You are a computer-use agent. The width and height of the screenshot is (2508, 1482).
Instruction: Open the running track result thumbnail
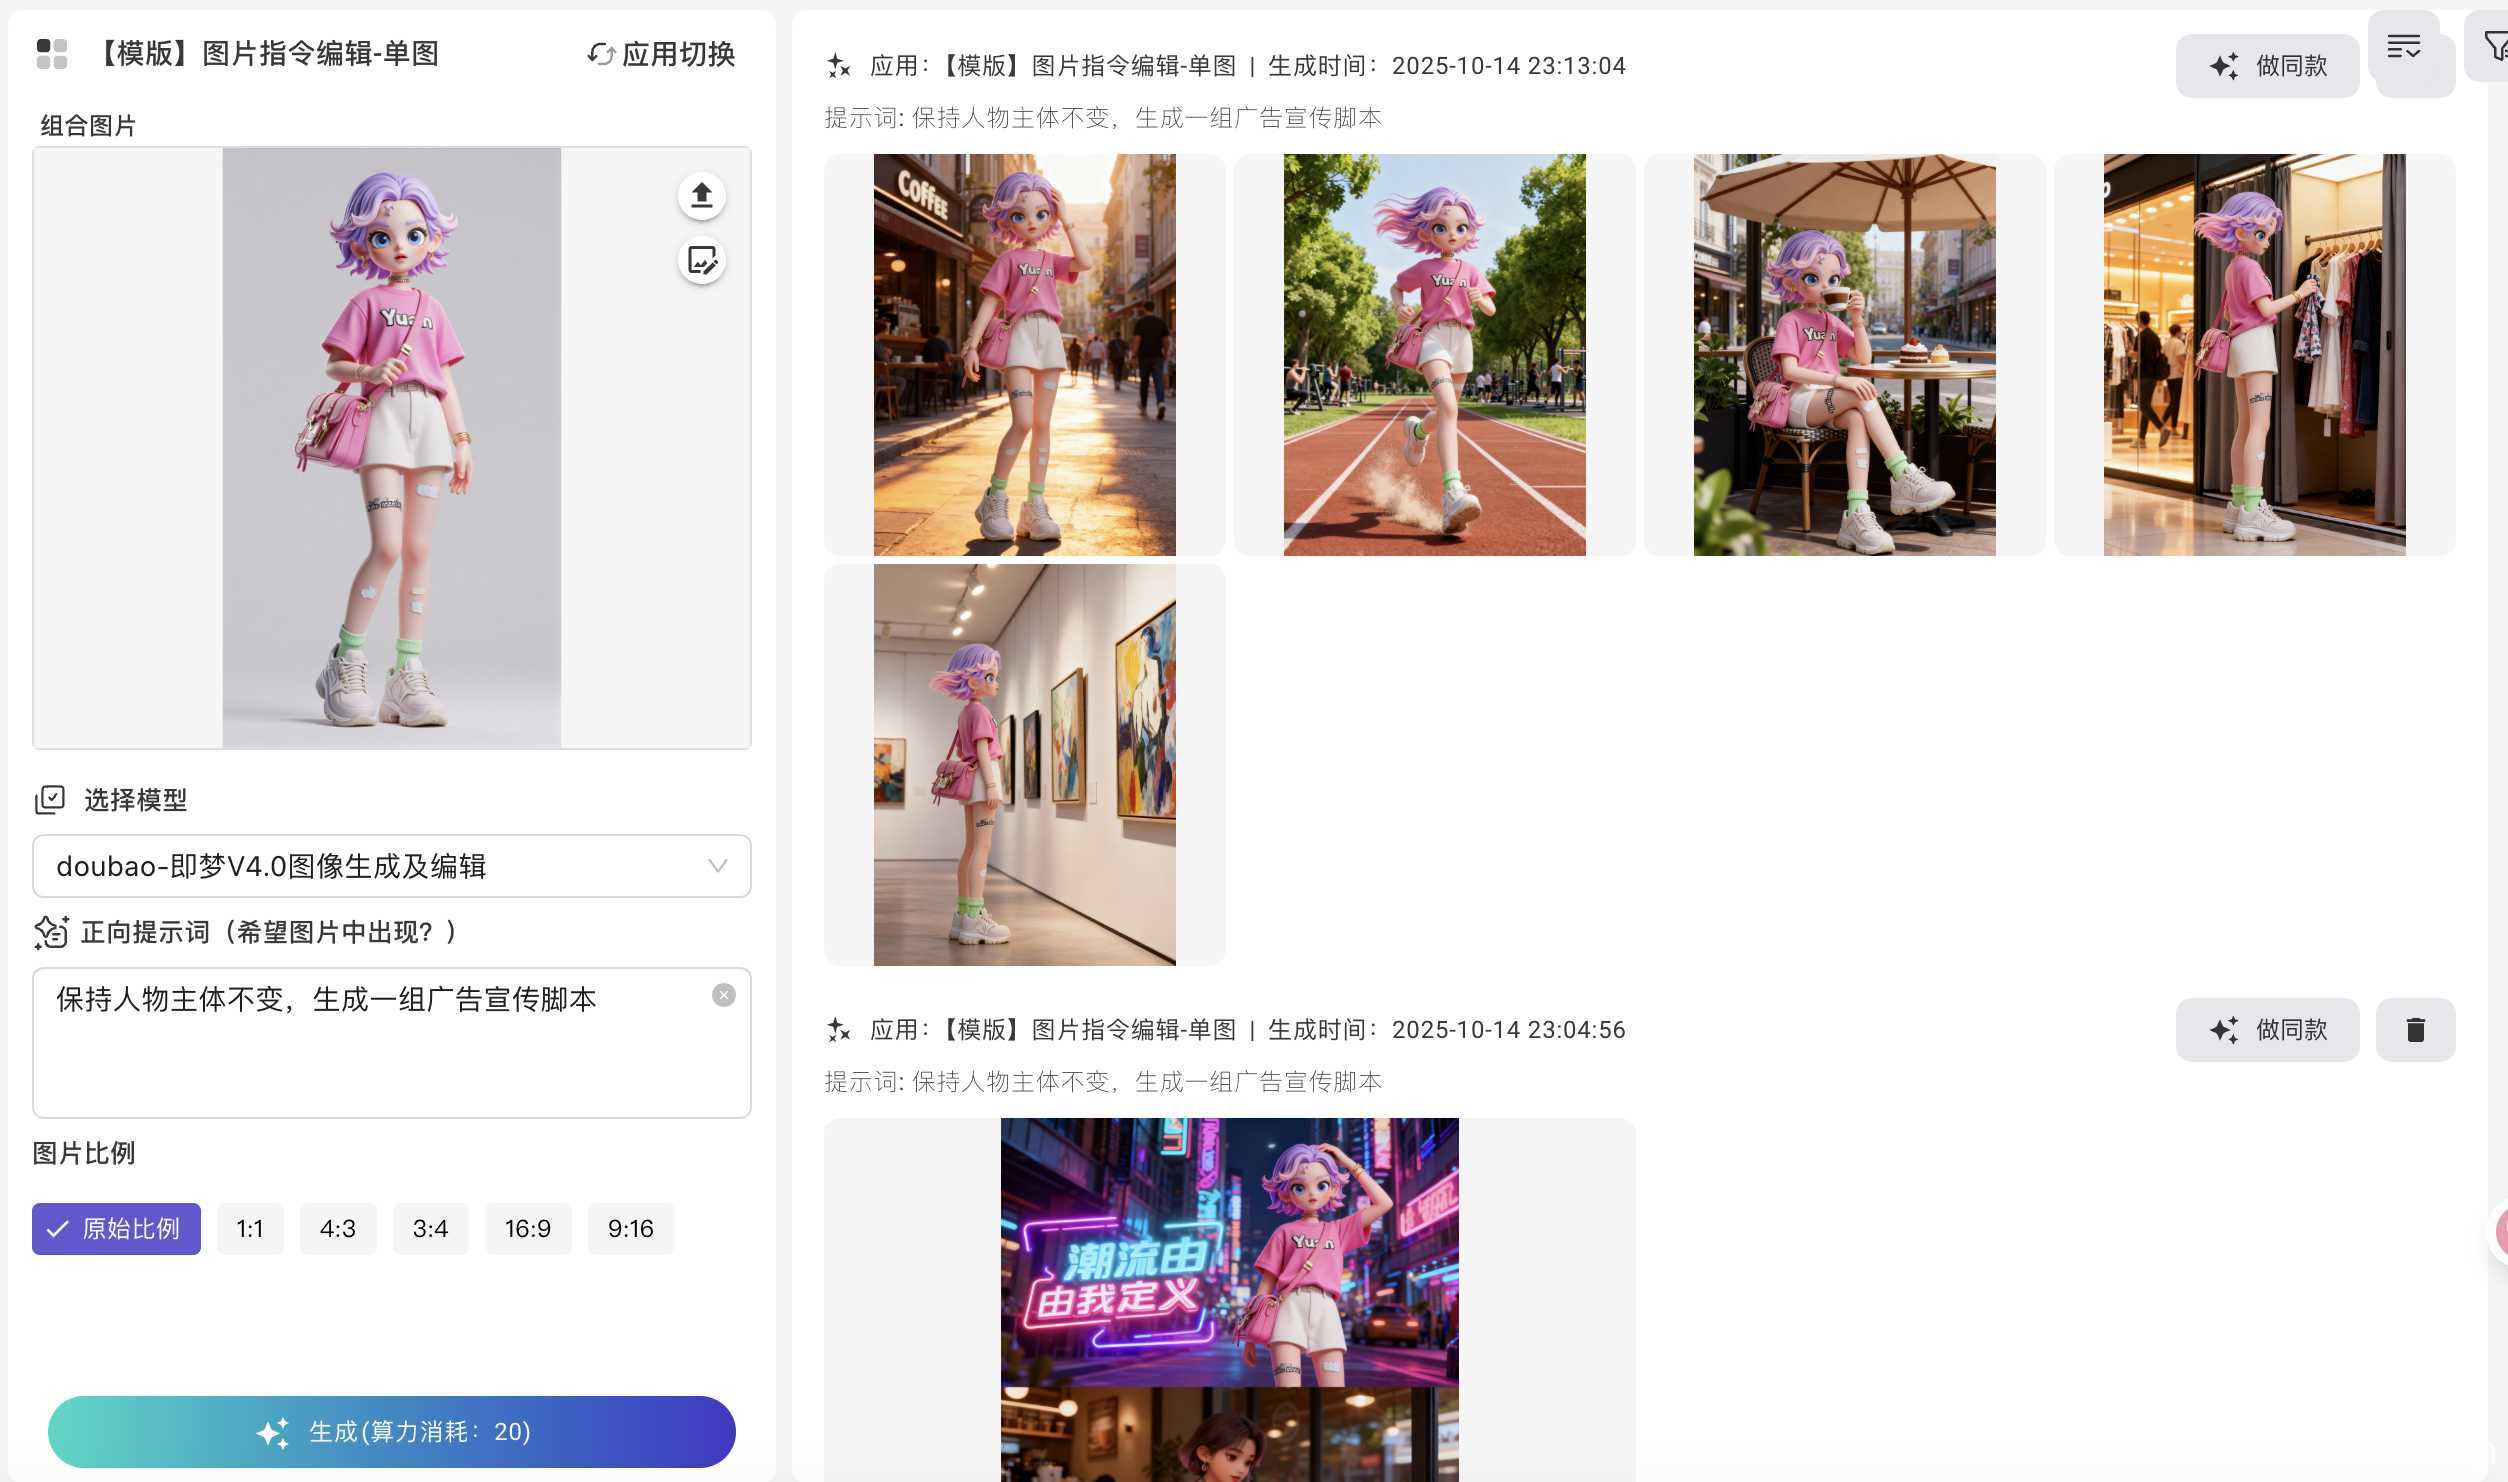pos(1434,355)
